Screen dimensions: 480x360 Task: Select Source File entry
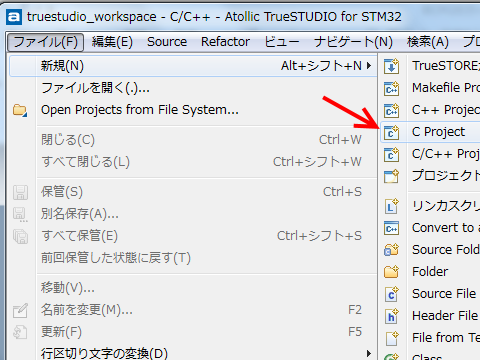click(430, 294)
